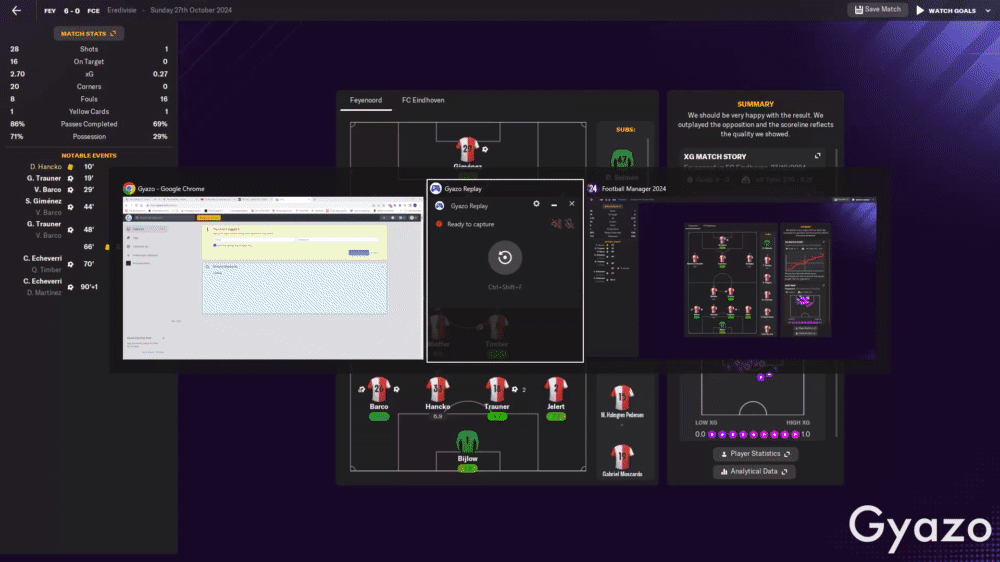The width and height of the screenshot is (1000, 562).
Task: Click G. Trauner goal icon at 19'
Action: [70, 179]
